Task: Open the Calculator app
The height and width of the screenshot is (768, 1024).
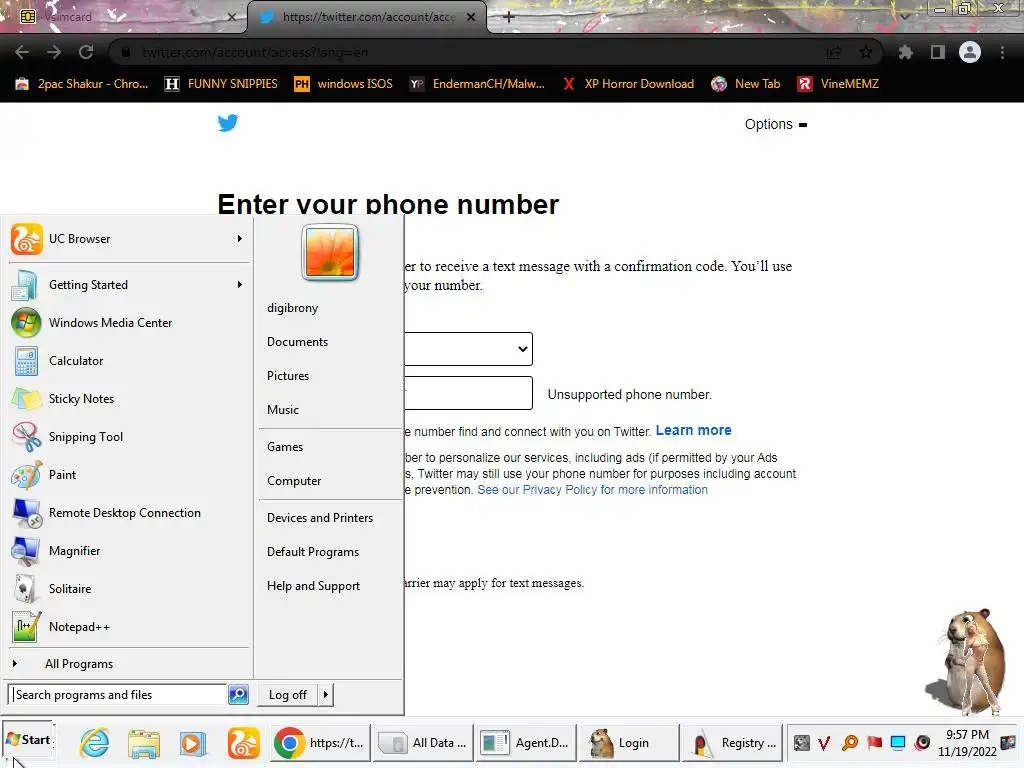Action: [x=128, y=360]
